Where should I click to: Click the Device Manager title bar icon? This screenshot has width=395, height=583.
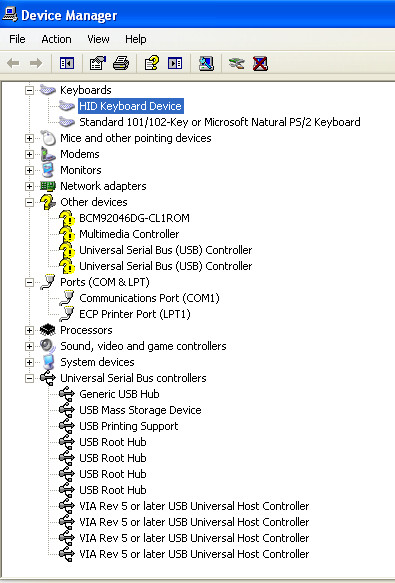point(10,15)
